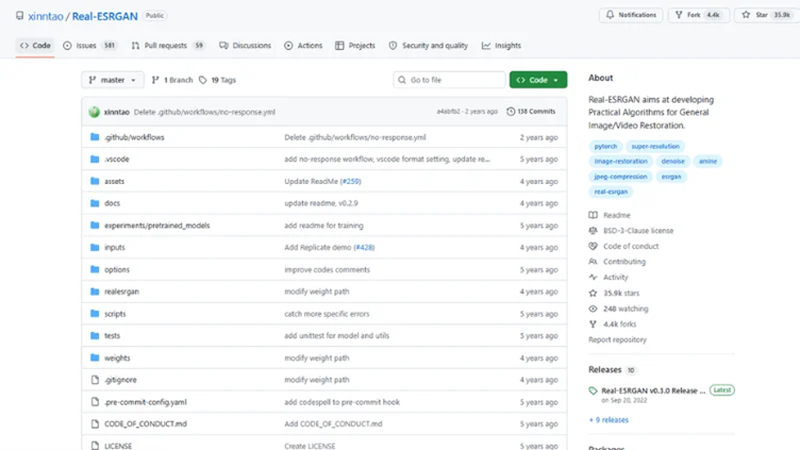Open the Releases heading link
Viewport: 800px width, 450px height.
click(x=605, y=369)
